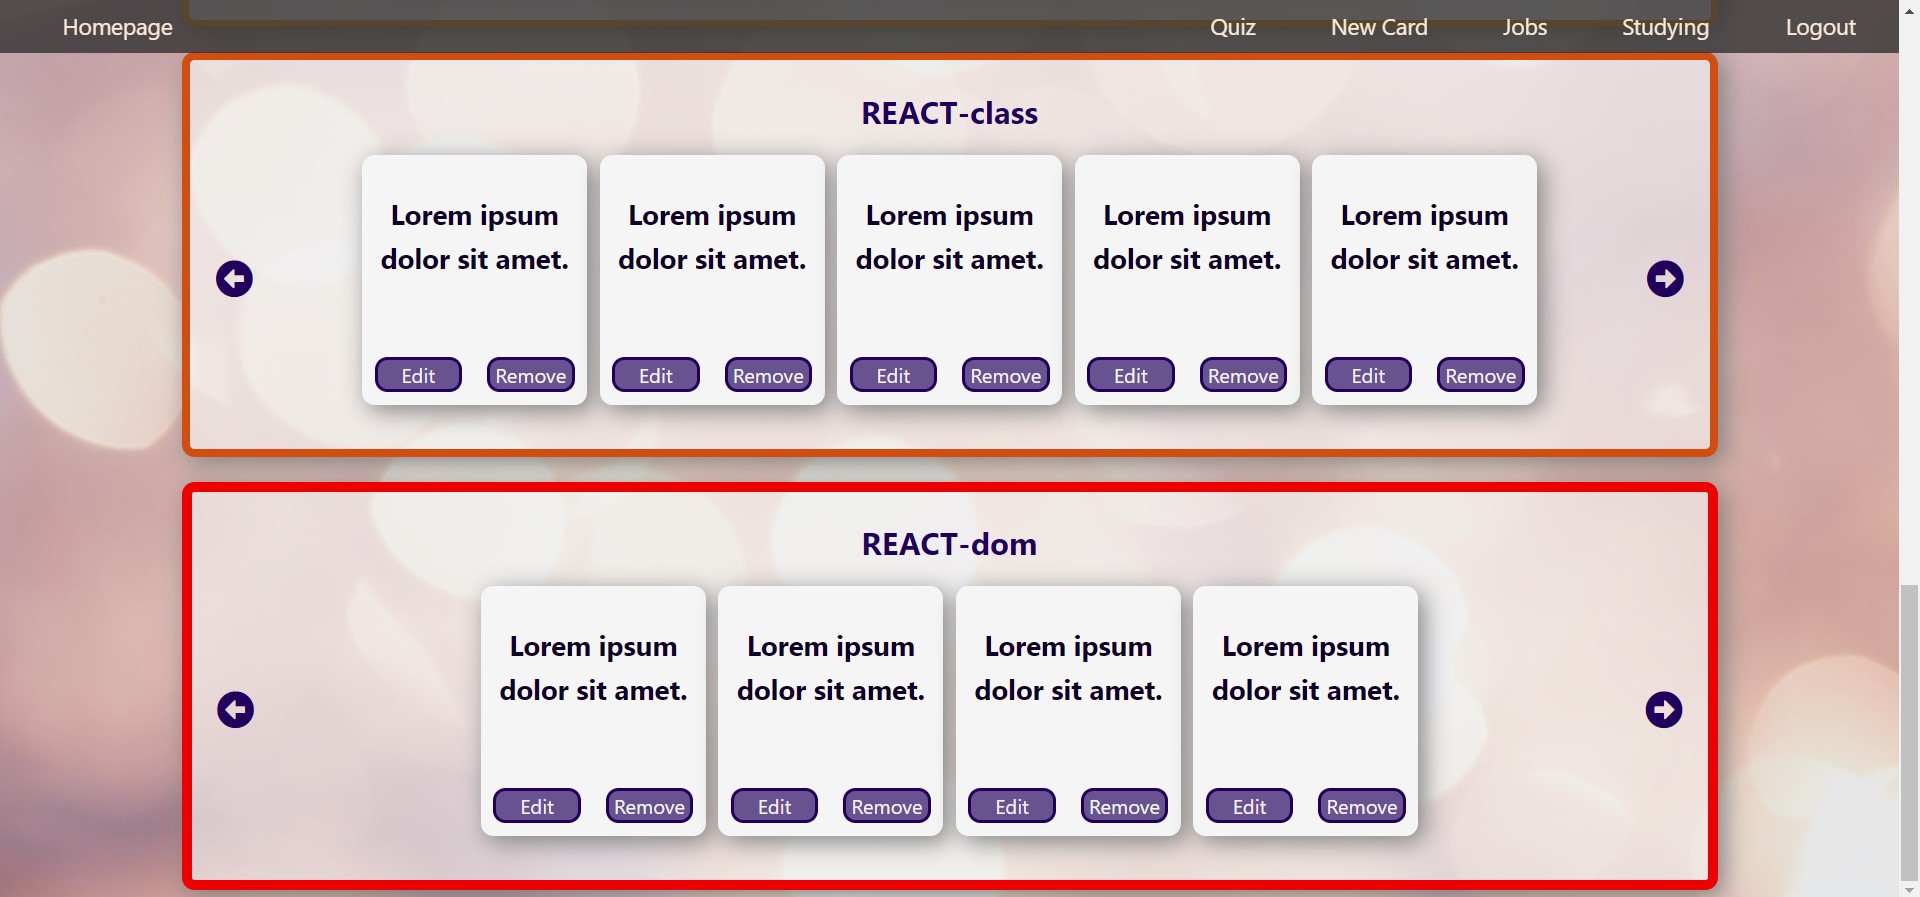The height and width of the screenshot is (897, 1920).
Task: Edit the second card in REACT-dom
Action: [x=774, y=806]
